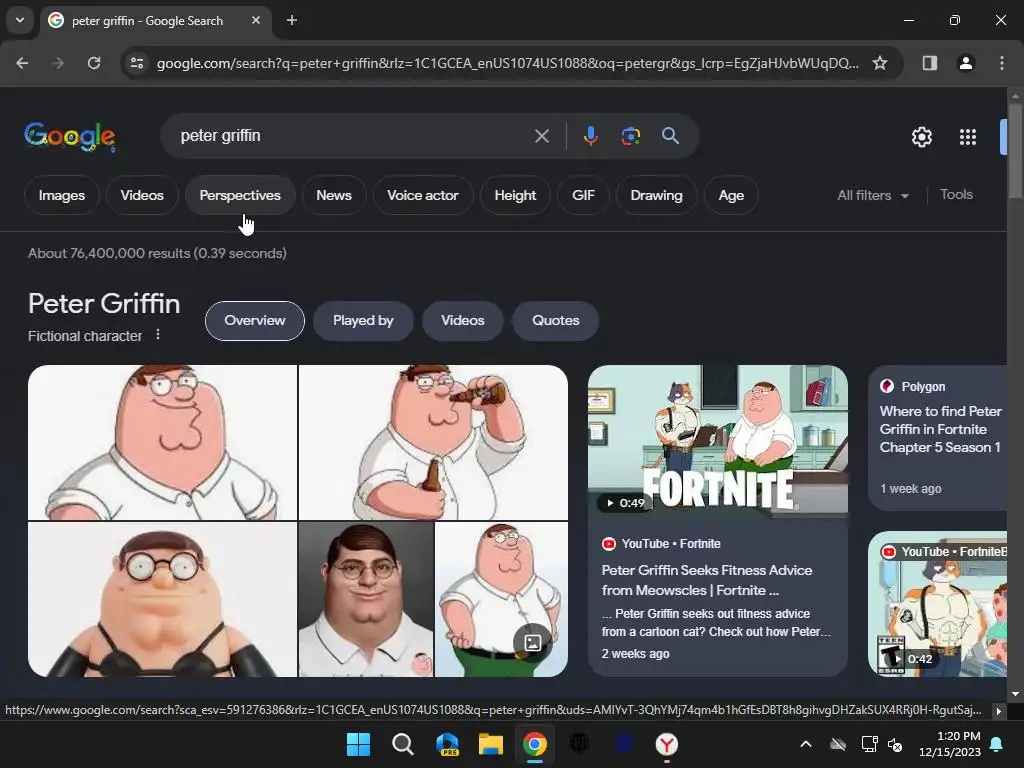Select the Perspectives filter
This screenshot has width=1024, height=768.
click(x=240, y=195)
